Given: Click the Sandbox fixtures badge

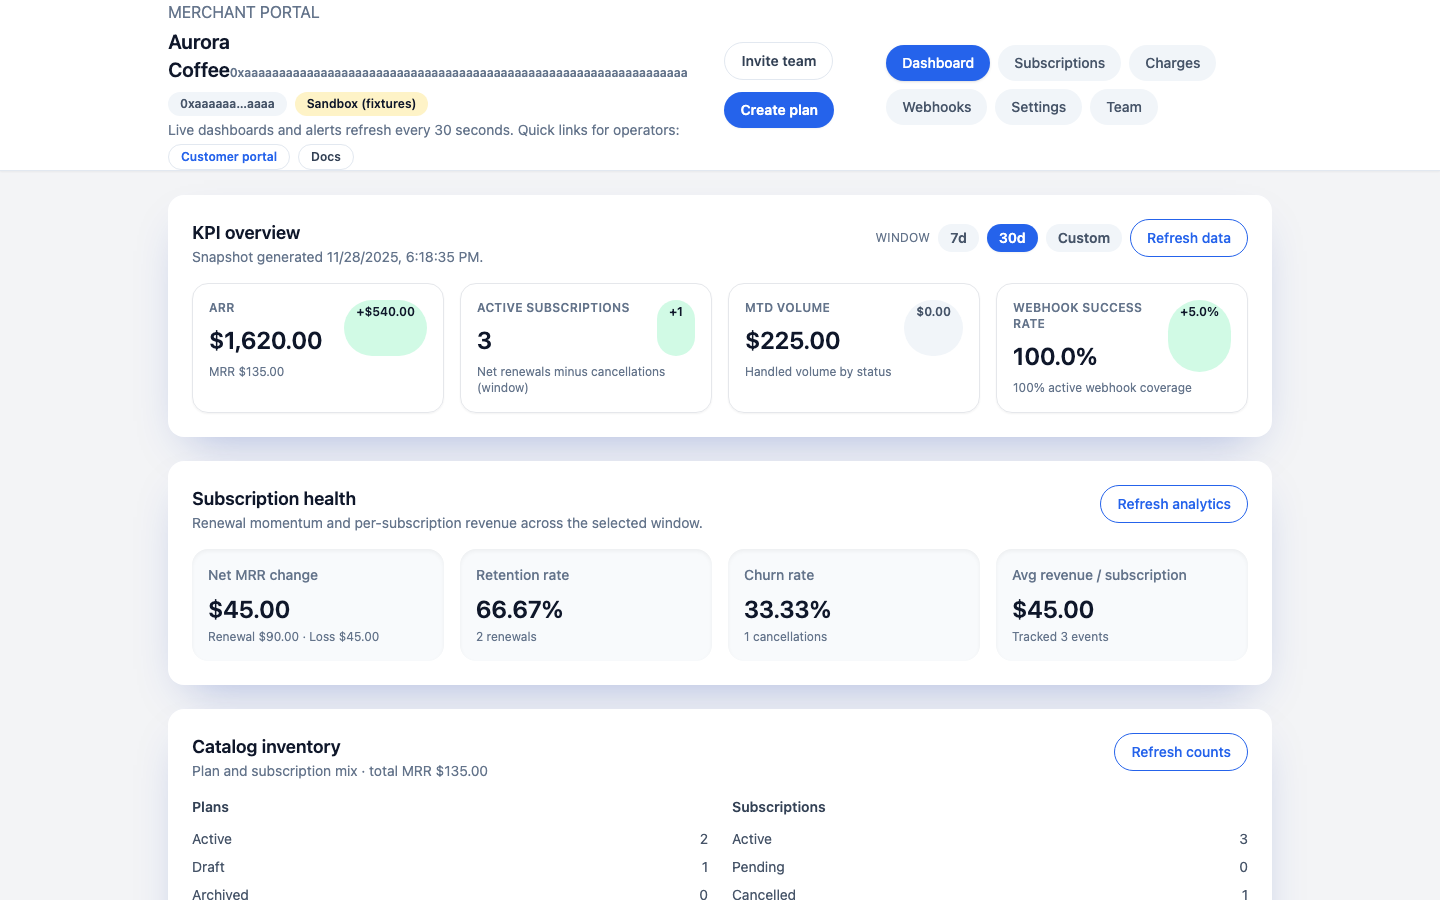Looking at the screenshot, I should 361,103.
